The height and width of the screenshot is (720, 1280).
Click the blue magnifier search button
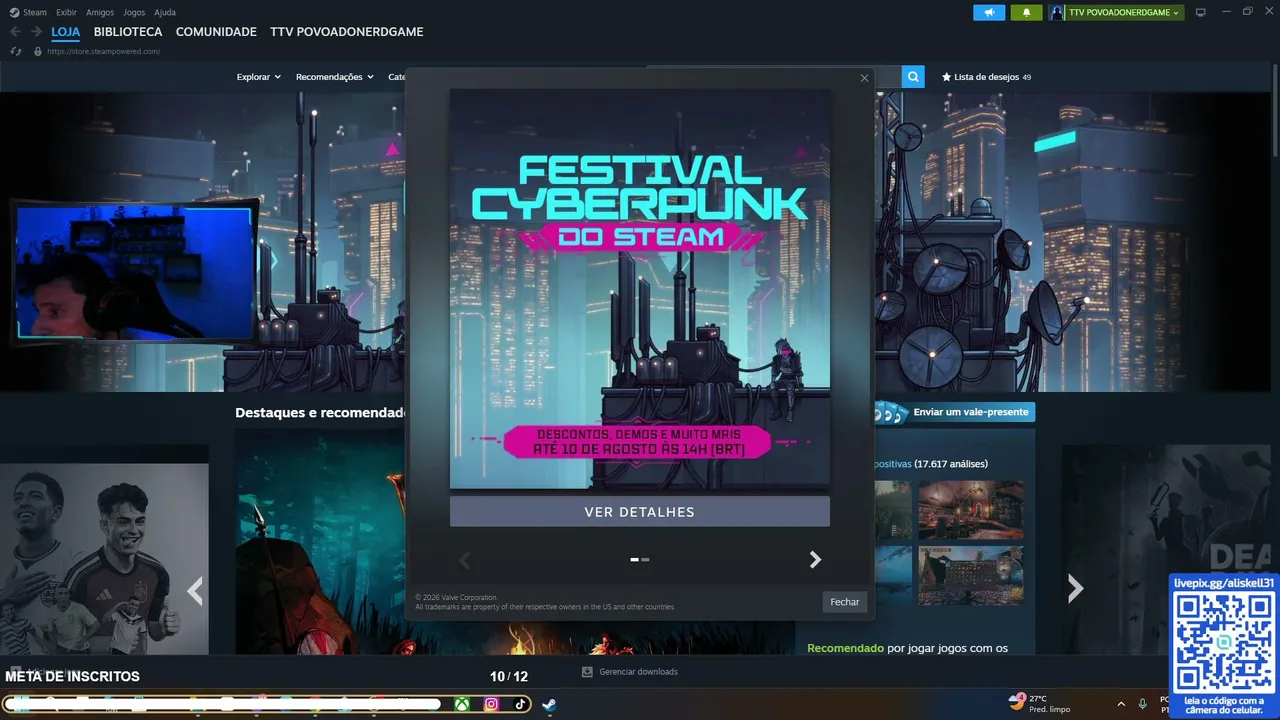pos(913,77)
